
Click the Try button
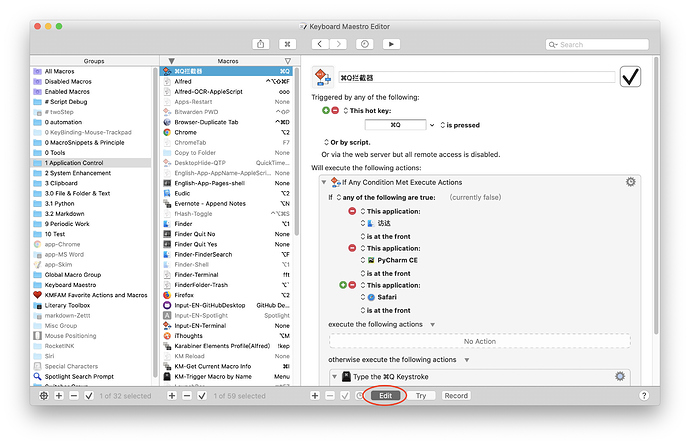pyautogui.click(x=421, y=396)
